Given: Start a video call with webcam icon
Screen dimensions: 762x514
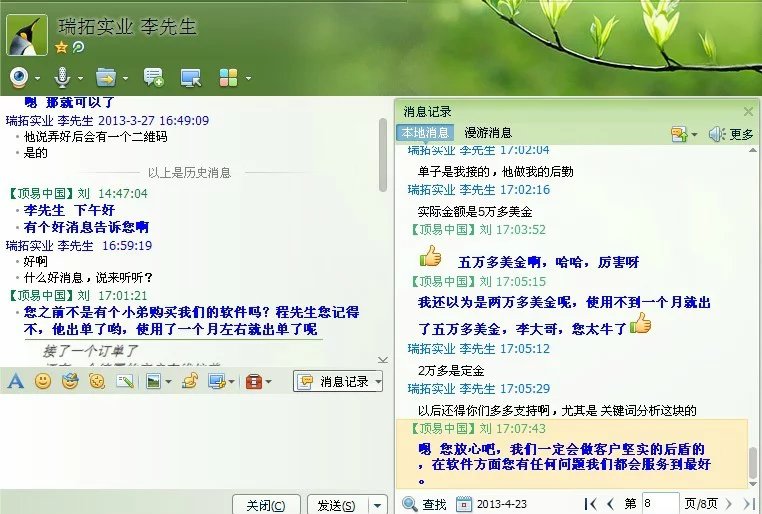Looking at the screenshot, I should pos(19,78).
